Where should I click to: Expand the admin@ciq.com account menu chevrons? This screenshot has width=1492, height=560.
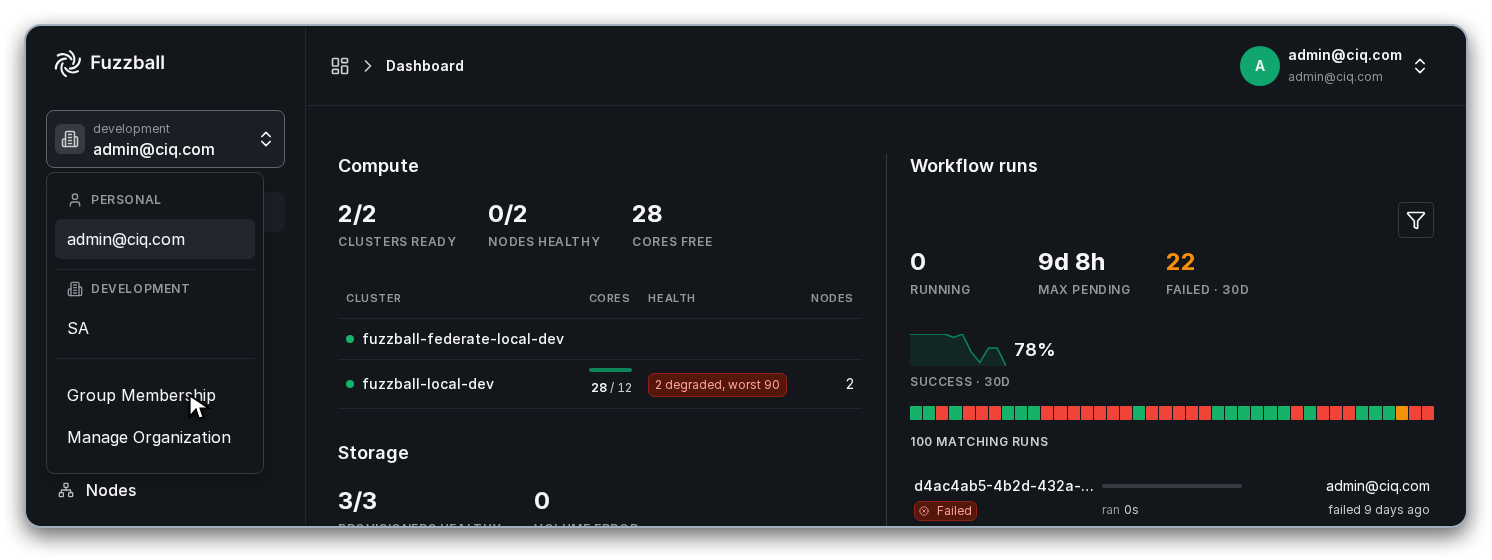(1420, 66)
